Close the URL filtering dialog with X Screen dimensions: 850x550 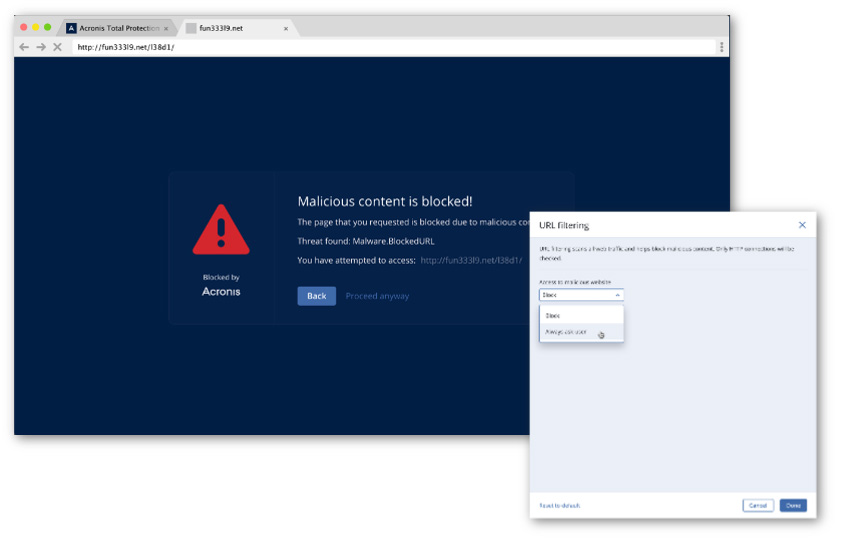click(802, 225)
